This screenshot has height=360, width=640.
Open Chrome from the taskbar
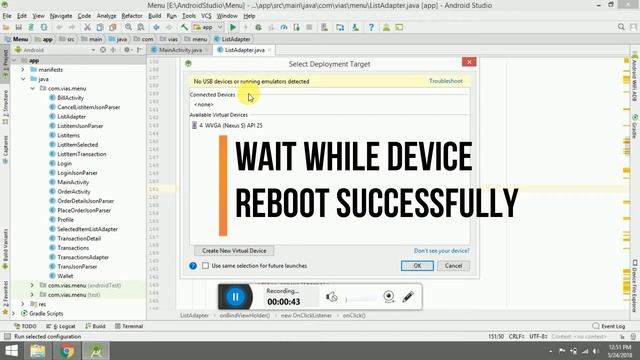(x=67, y=351)
